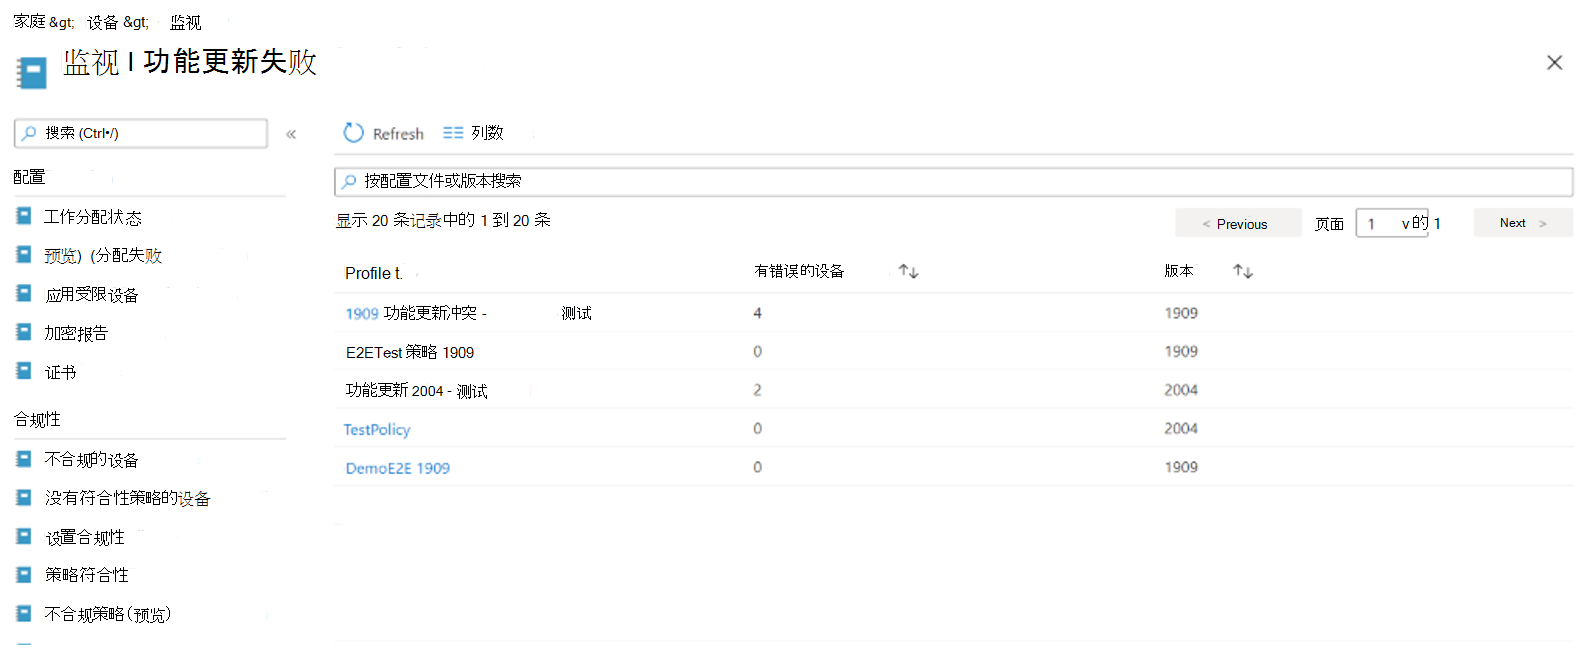Click the 版本 column header text
The image size is (1576, 652).
(x=1179, y=271)
